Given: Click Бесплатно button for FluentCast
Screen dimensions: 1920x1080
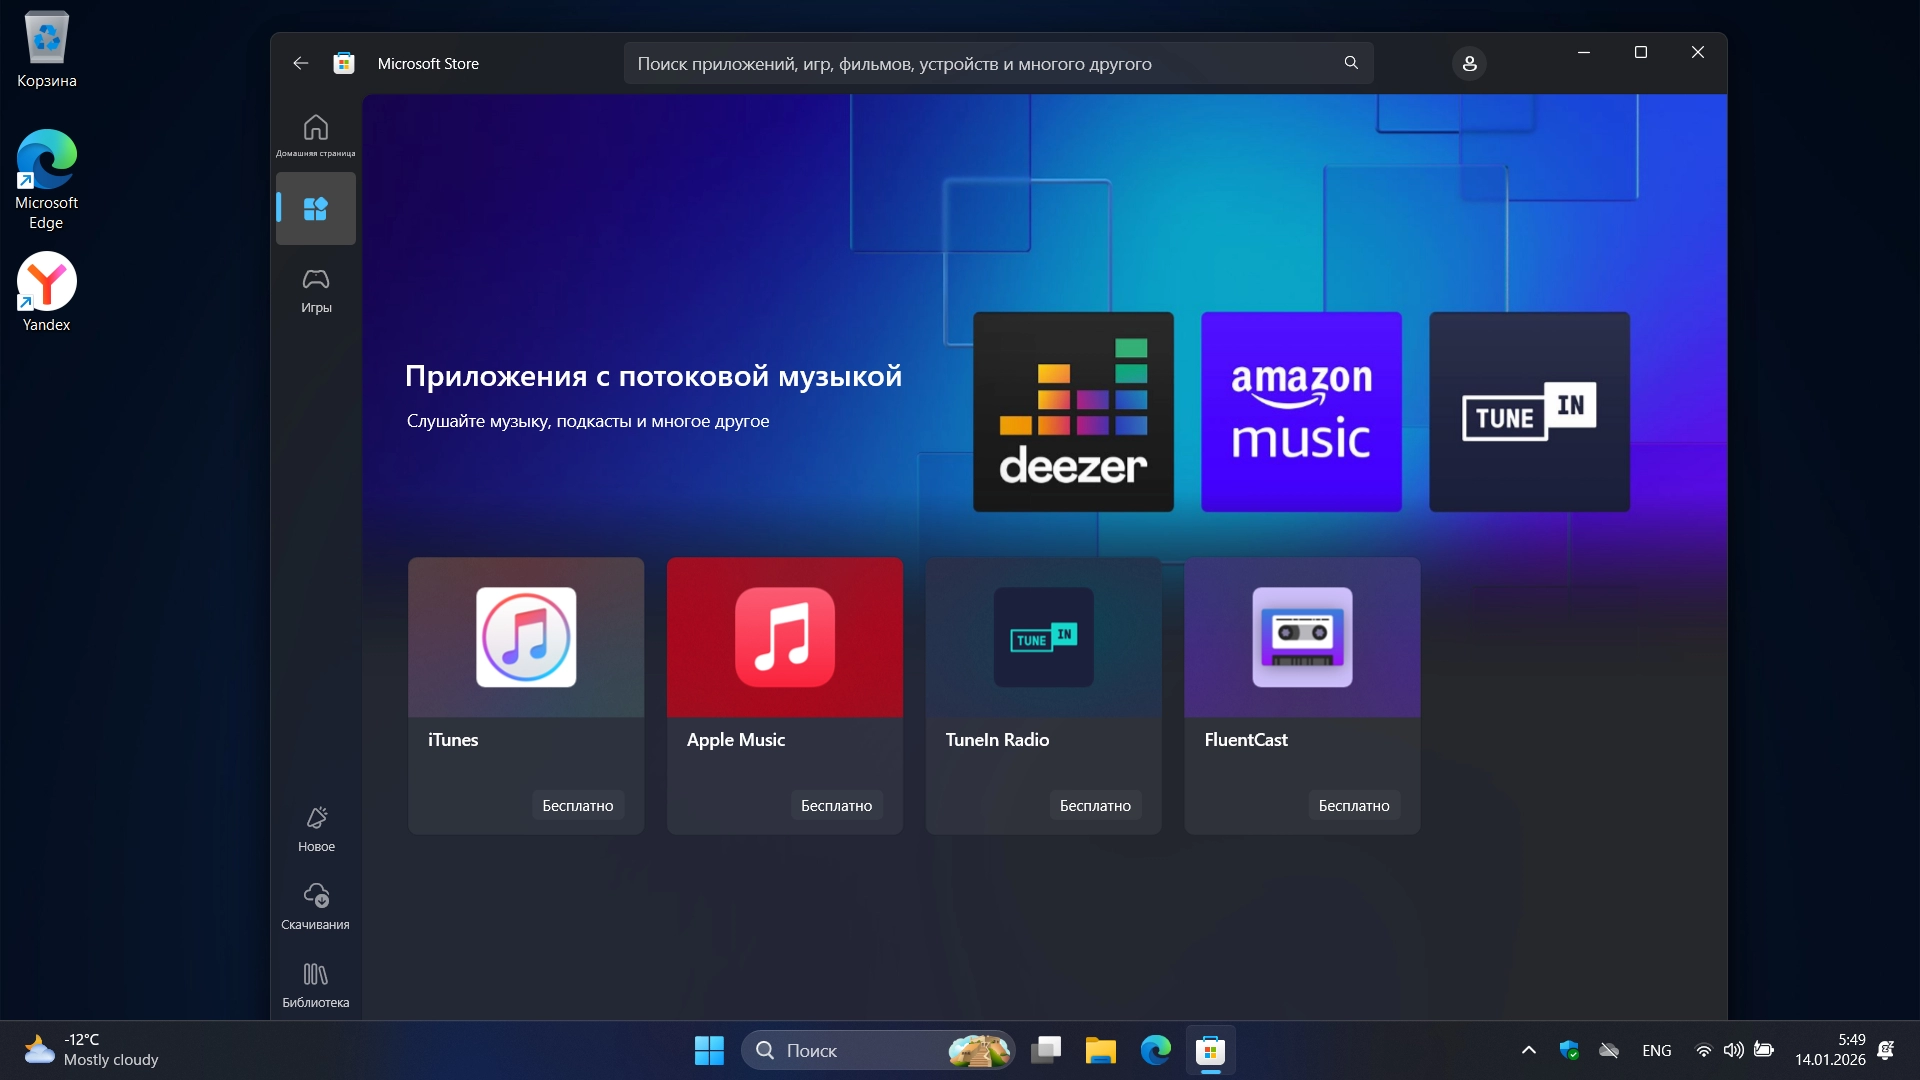Looking at the screenshot, I should tap(1353, 806).
